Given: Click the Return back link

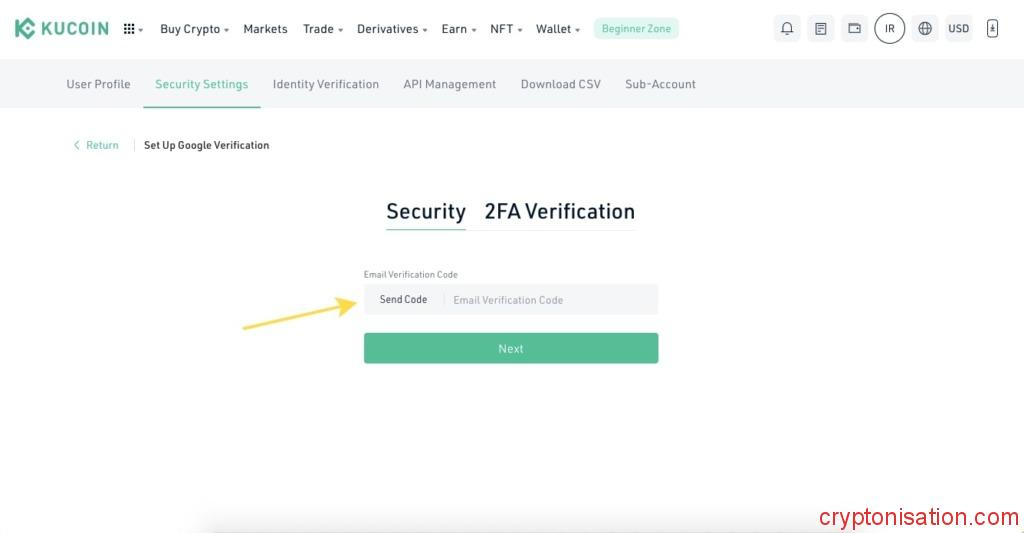Looking at the screenshot, I should pos(96,145).
